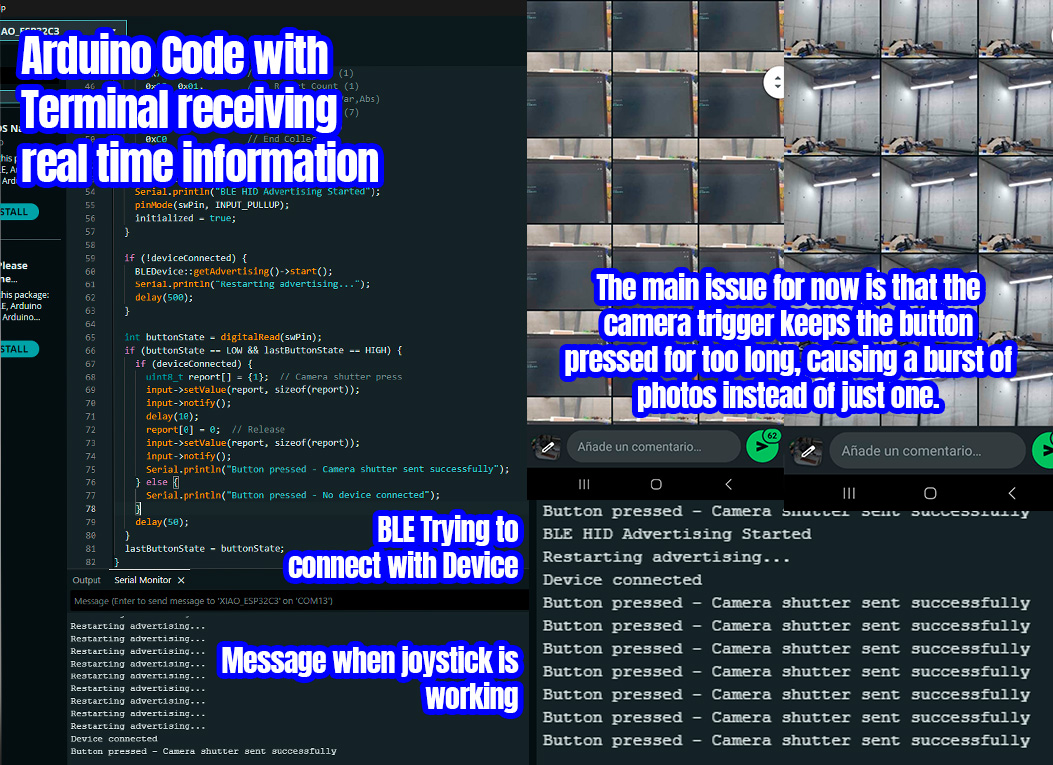Image resolution: width=1053 pixels, height=765 pixels.
Task: Click the 'uint8_t report[] = {1};' line
Action: (x=207, y=377)
